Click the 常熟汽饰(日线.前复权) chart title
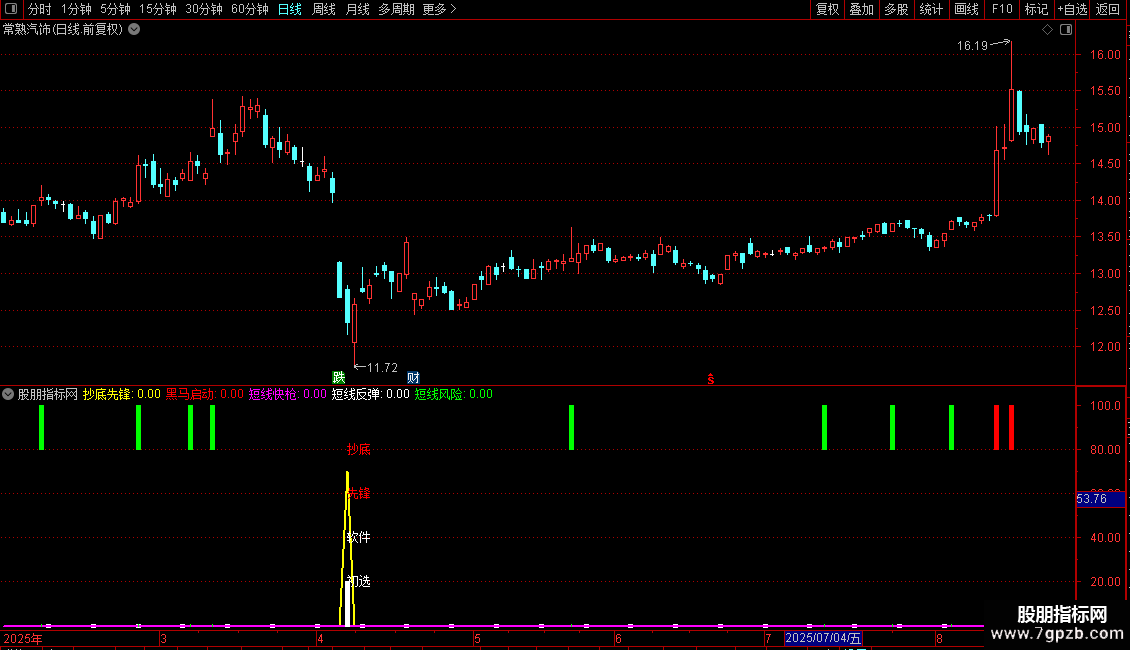1130x650 pixels. (63, 30)
